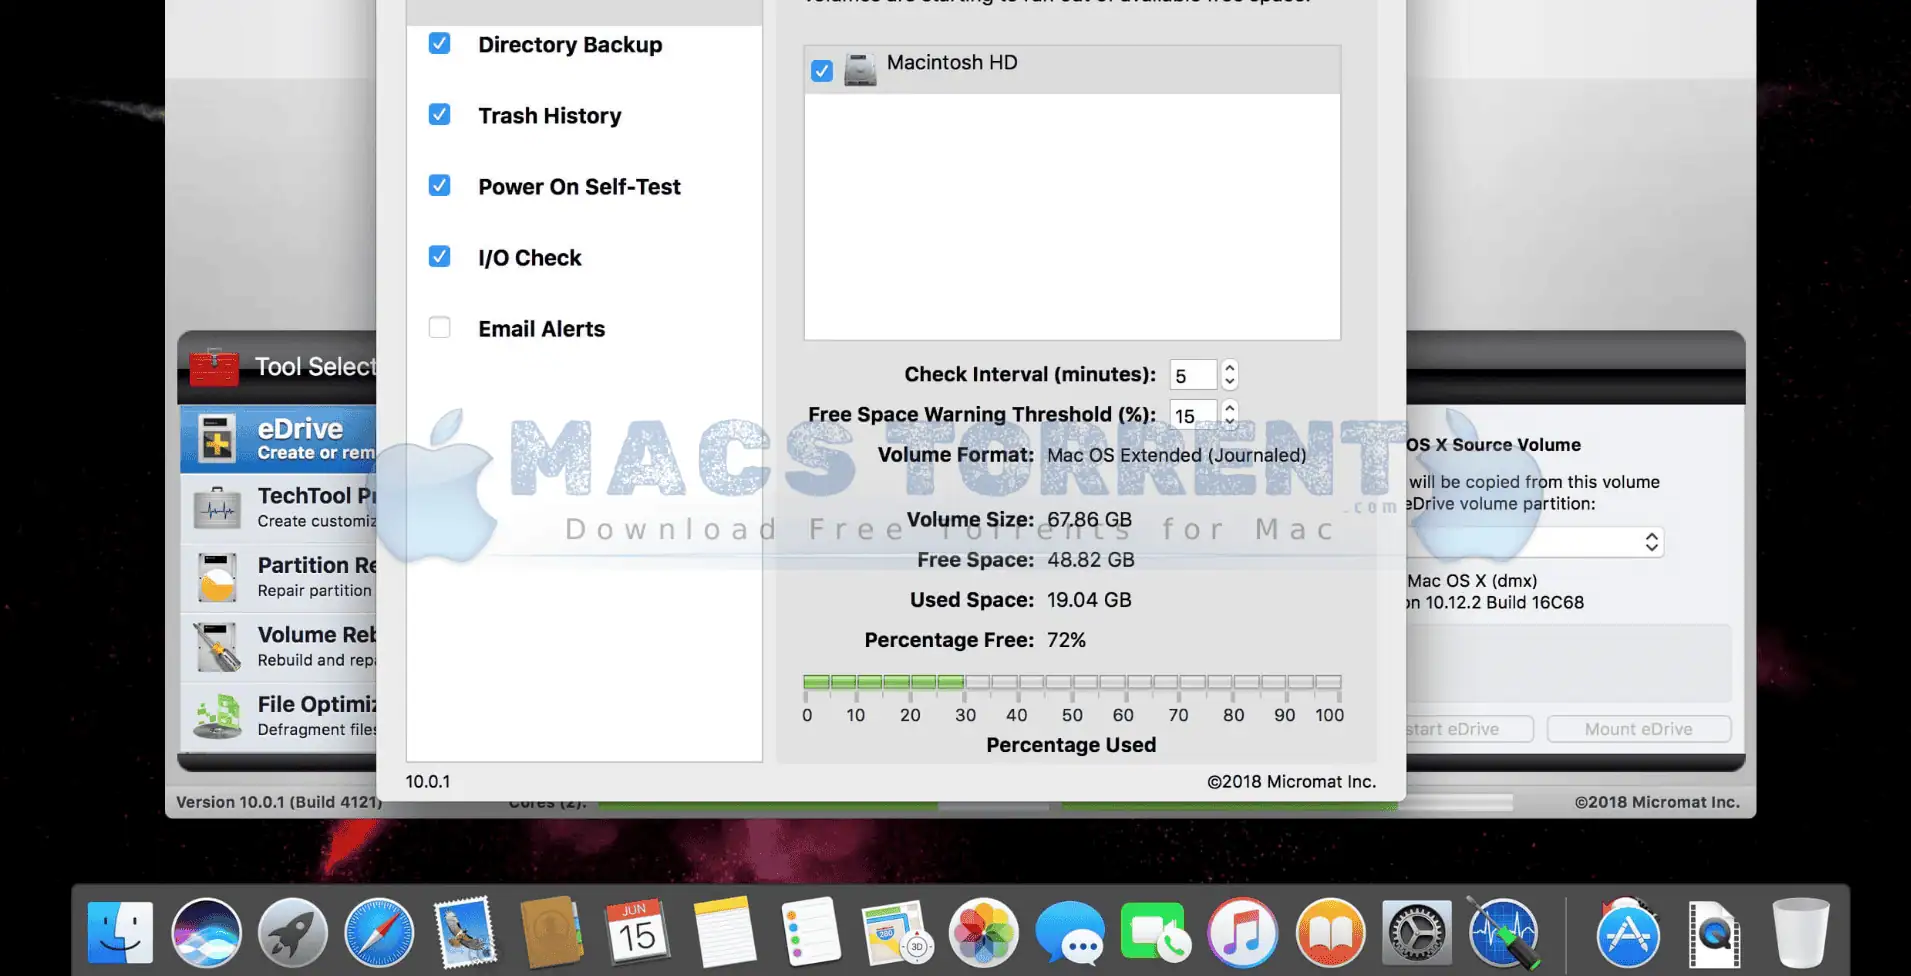Open Finder from the Dock

[120, 932]
